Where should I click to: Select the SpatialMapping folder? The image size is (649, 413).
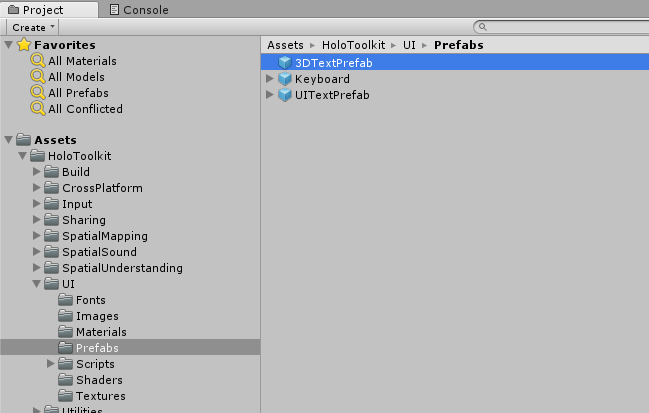[x=104, y=236]
